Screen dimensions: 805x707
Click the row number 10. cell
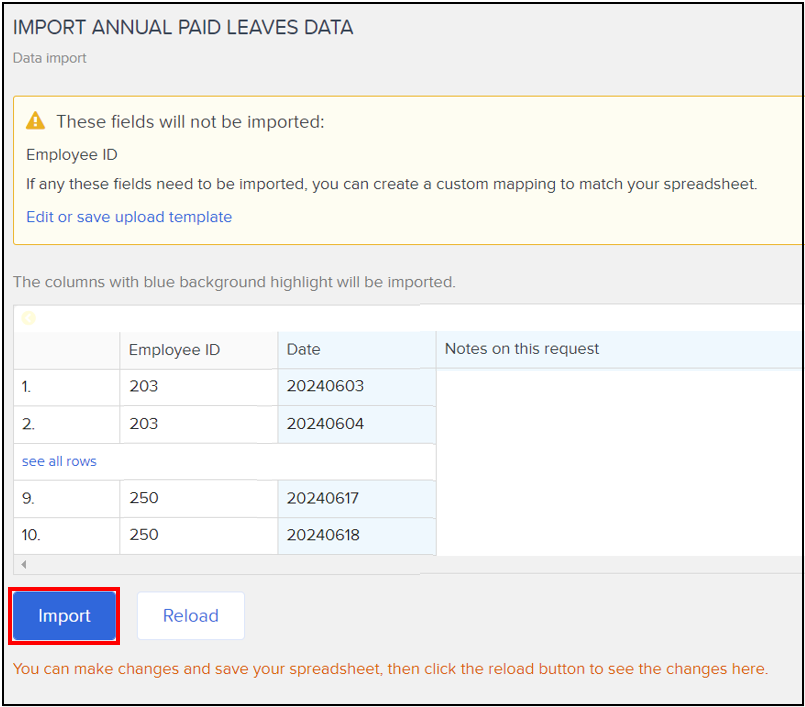coord(67,536)
